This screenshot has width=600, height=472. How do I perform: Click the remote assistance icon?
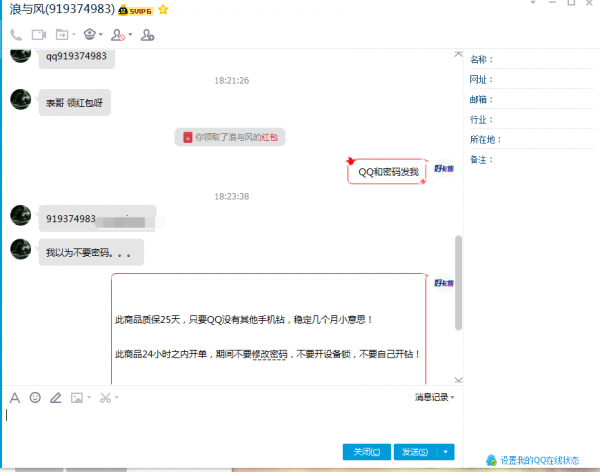[x=90, y=34]
